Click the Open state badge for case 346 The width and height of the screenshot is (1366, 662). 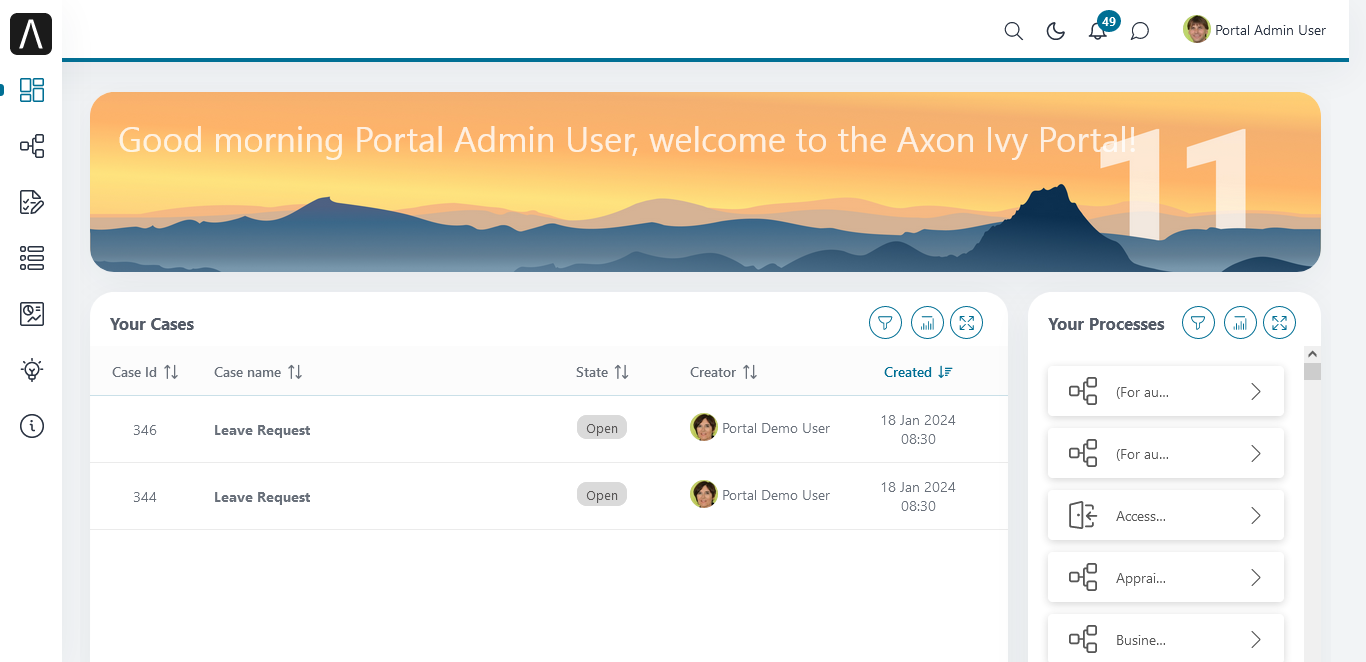(x=602, y=428)
